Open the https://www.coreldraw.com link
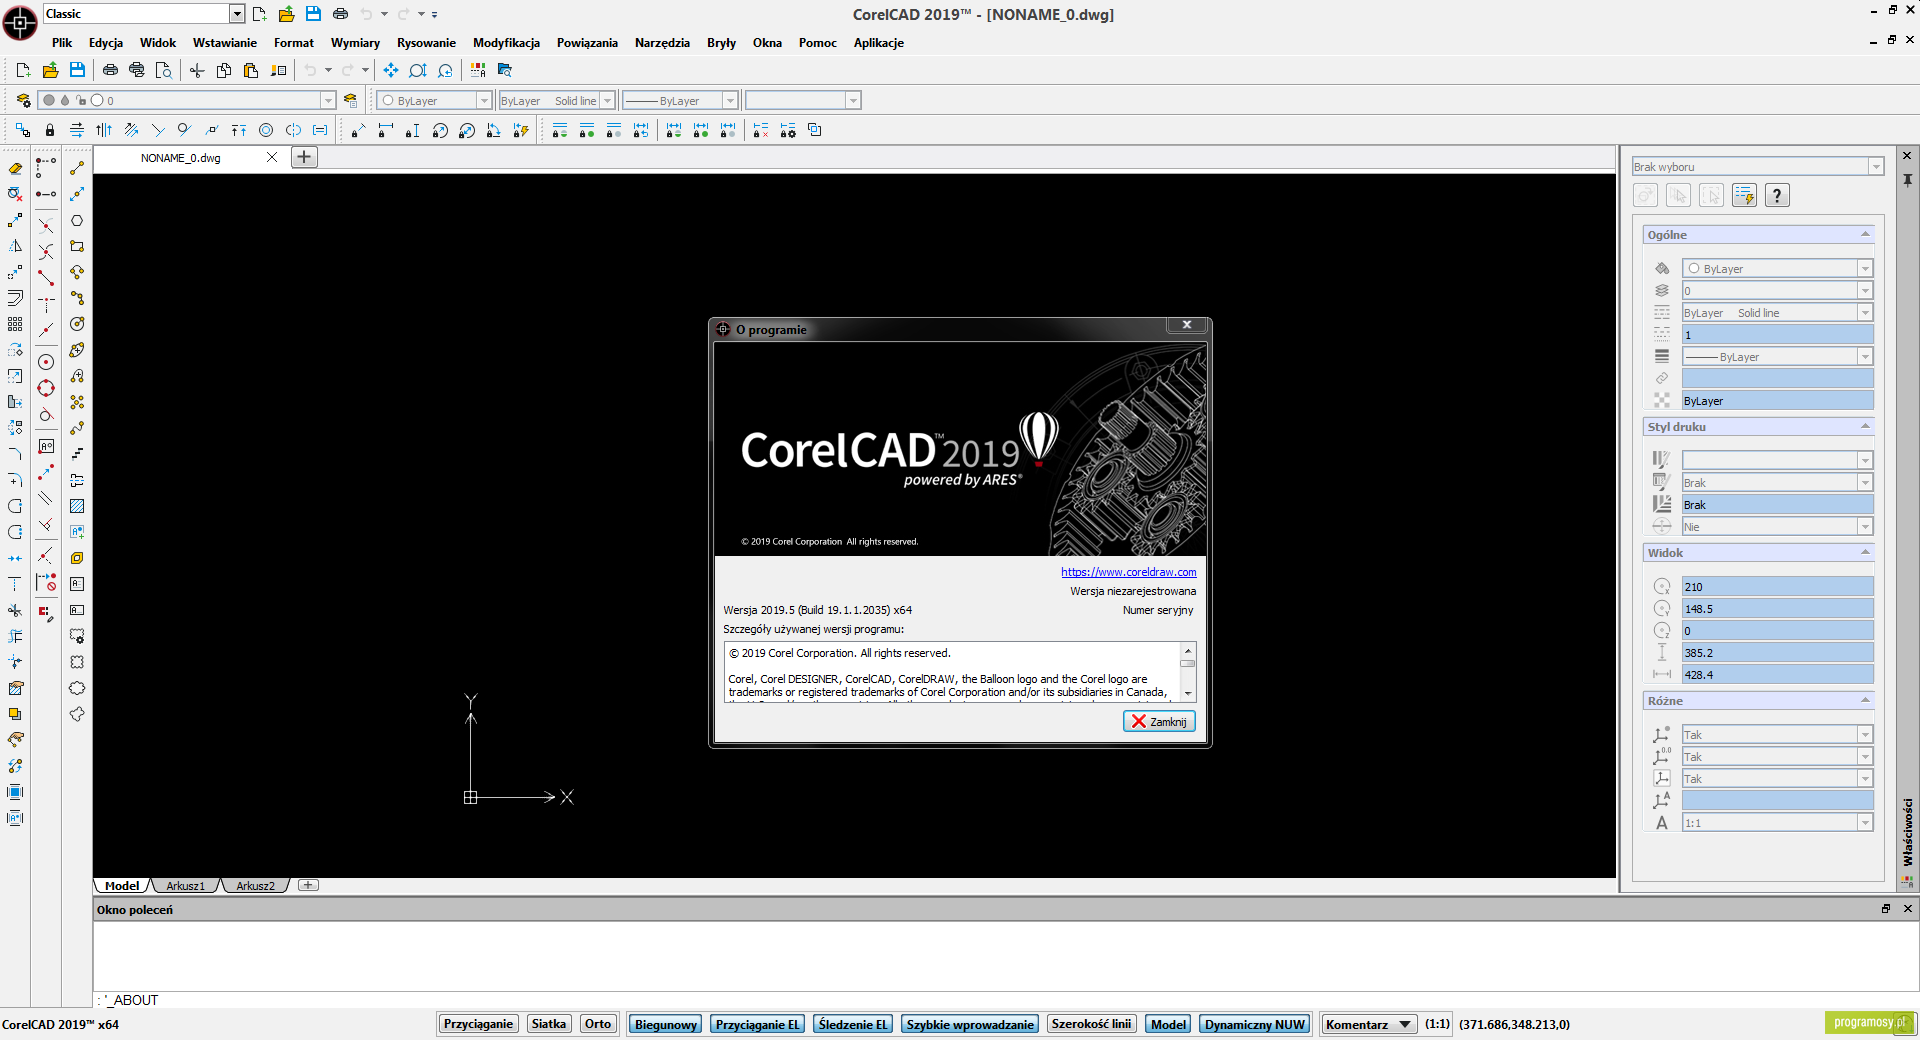Image resolution: width=1920 pixels, height=1040 pixels. coord(1128,572)
